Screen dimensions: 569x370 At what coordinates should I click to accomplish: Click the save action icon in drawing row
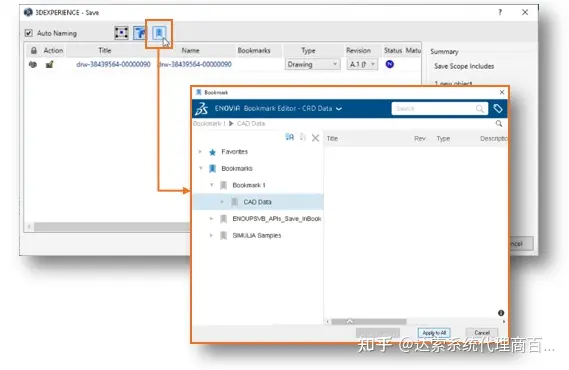tap(49, 65)
